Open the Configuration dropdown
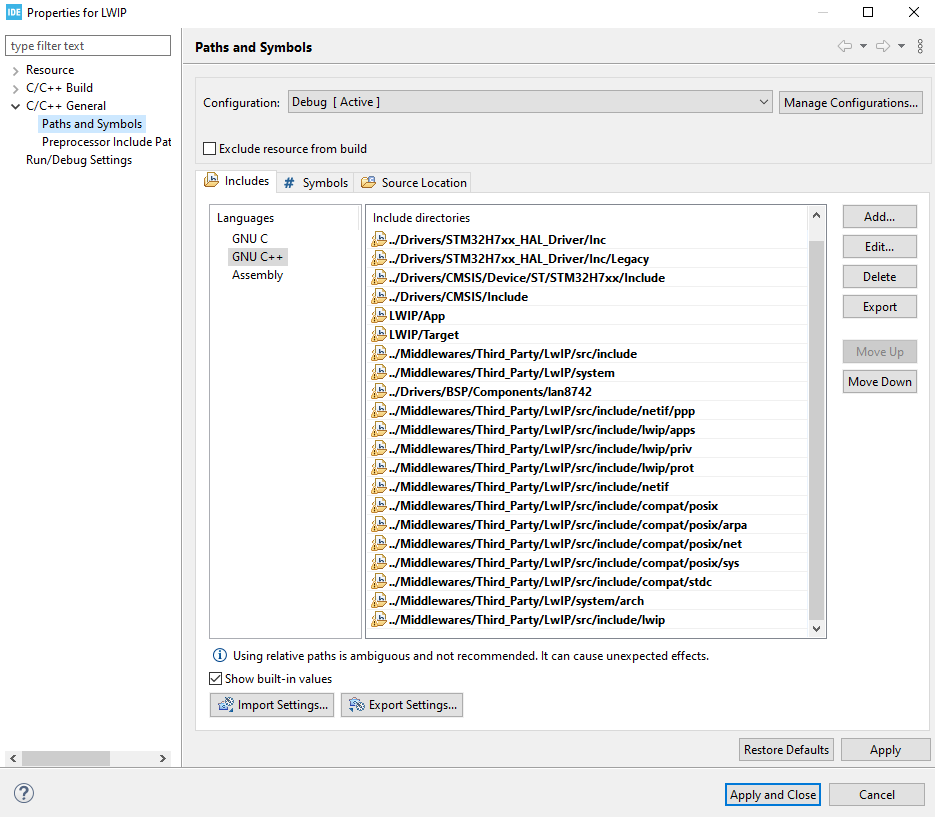Screen dimensions: 935x817 [x=530, y=102]
